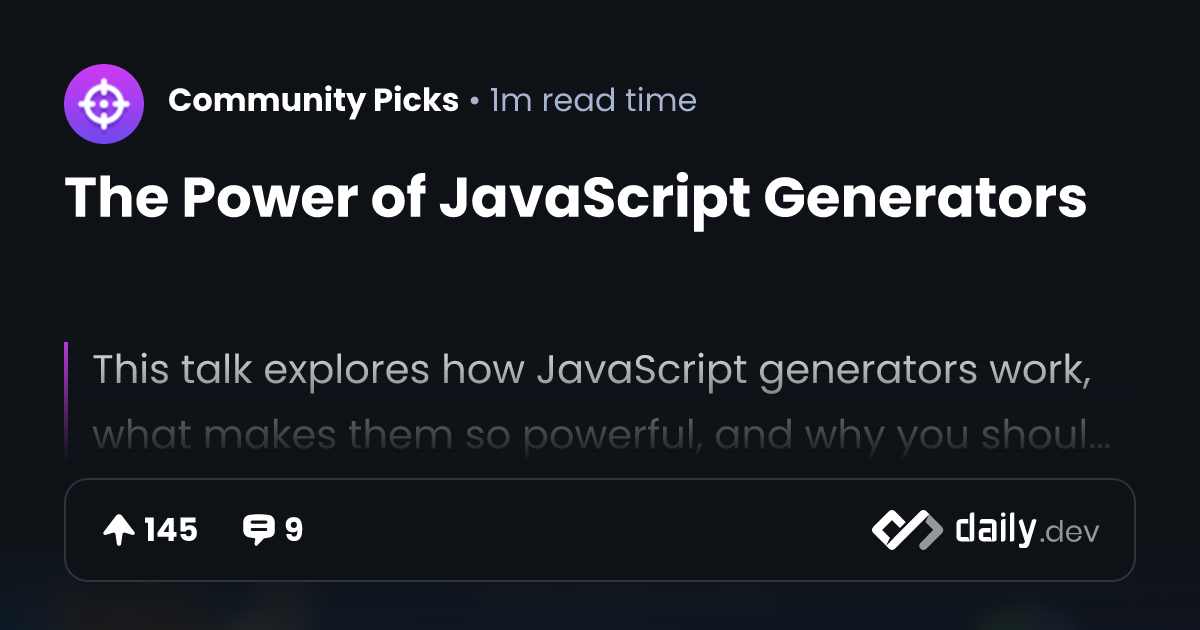Click the upvote arrow icon

[119, 530]
